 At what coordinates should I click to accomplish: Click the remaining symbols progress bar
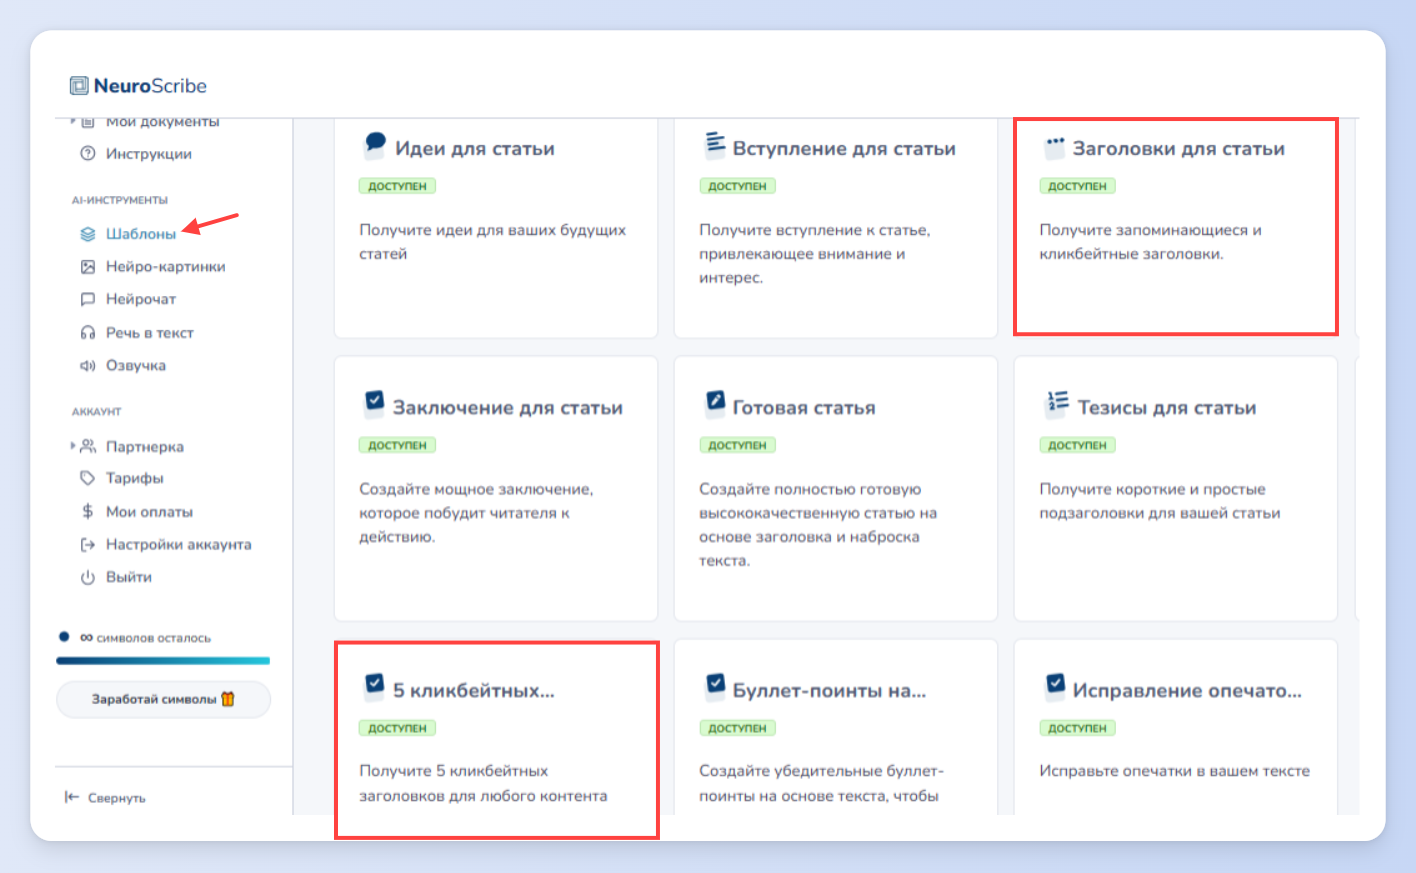coord(163,660)
